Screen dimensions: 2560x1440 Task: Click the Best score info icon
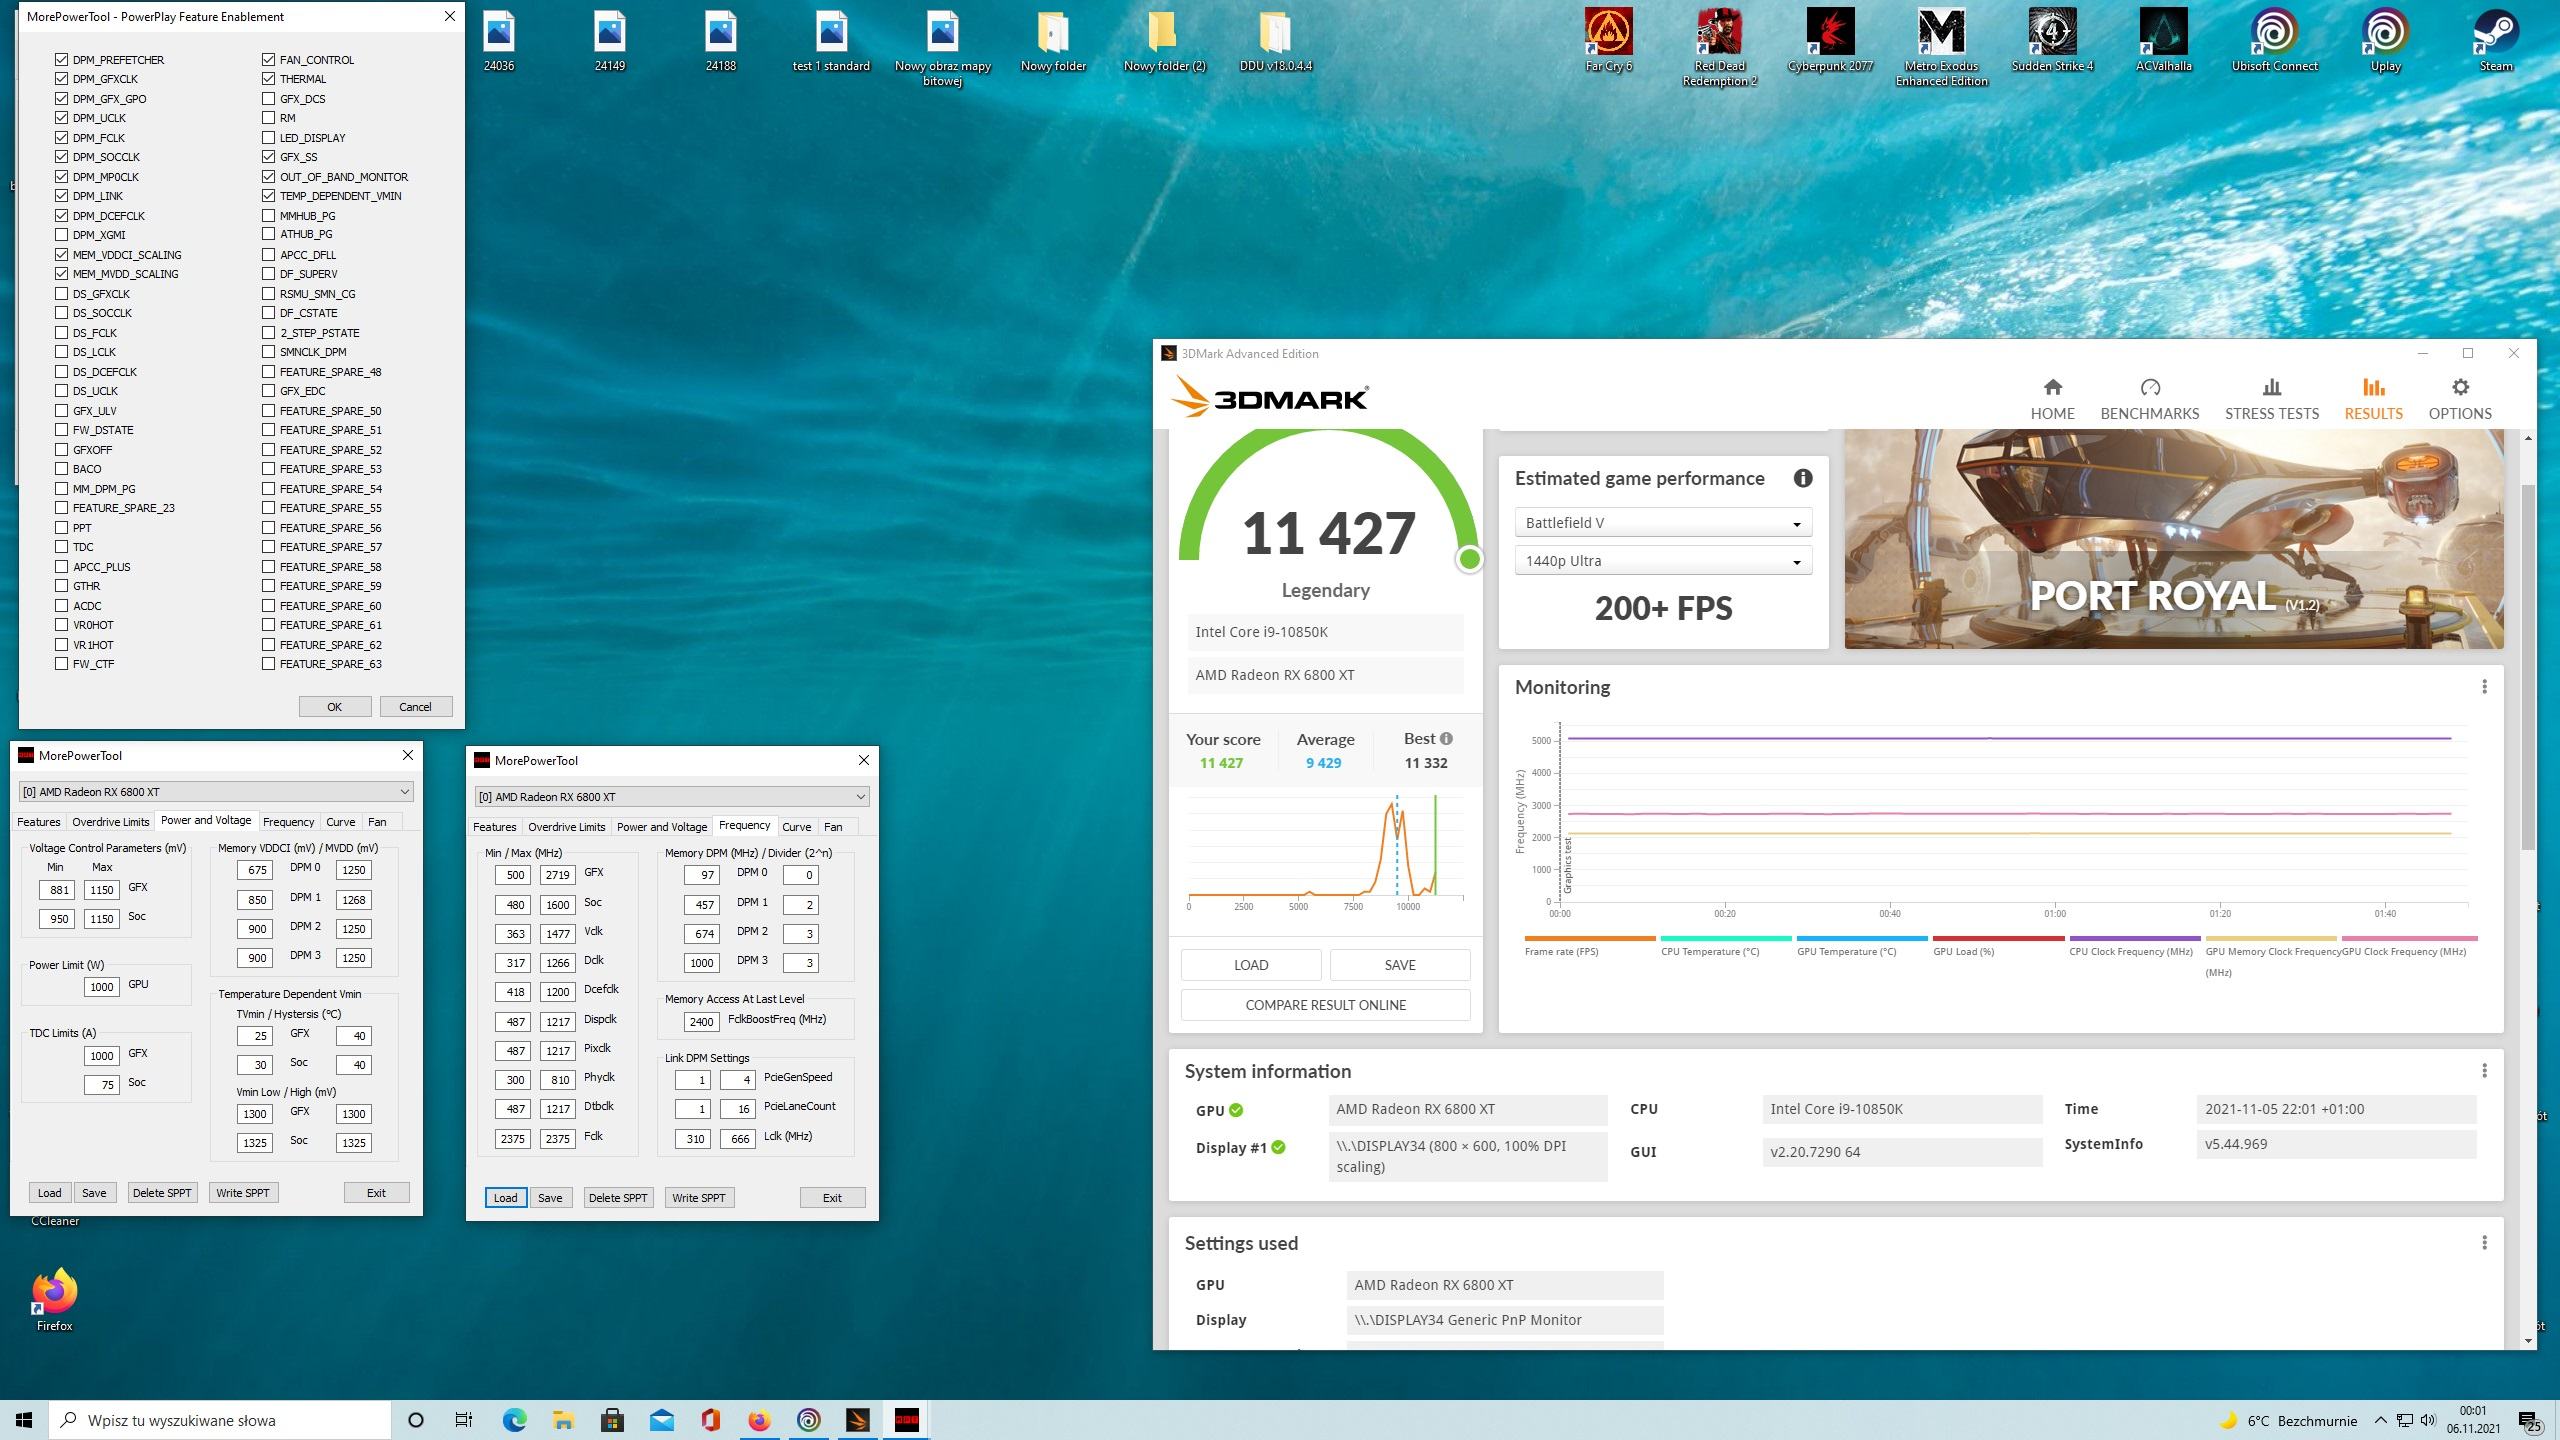coord(1446,739)
